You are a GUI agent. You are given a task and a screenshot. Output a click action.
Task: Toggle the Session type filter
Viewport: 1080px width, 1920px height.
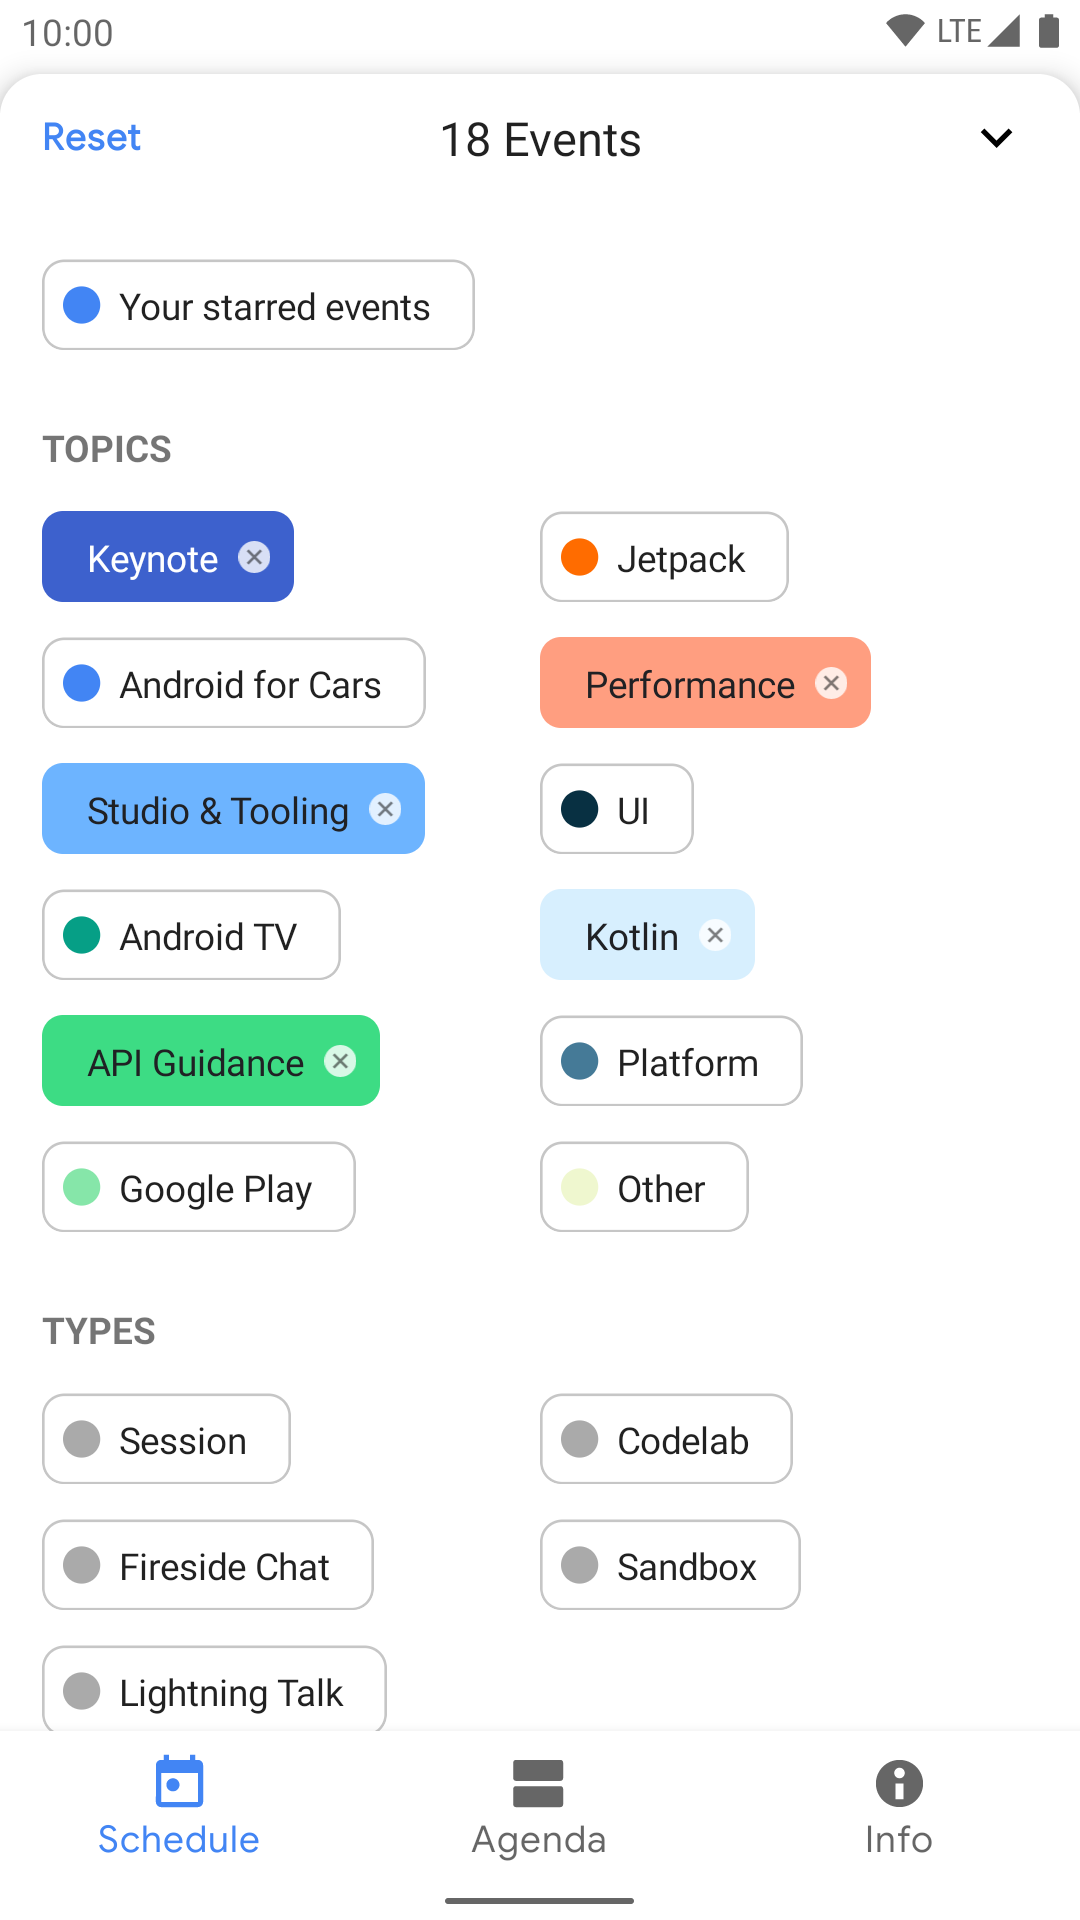(166, 1439)
